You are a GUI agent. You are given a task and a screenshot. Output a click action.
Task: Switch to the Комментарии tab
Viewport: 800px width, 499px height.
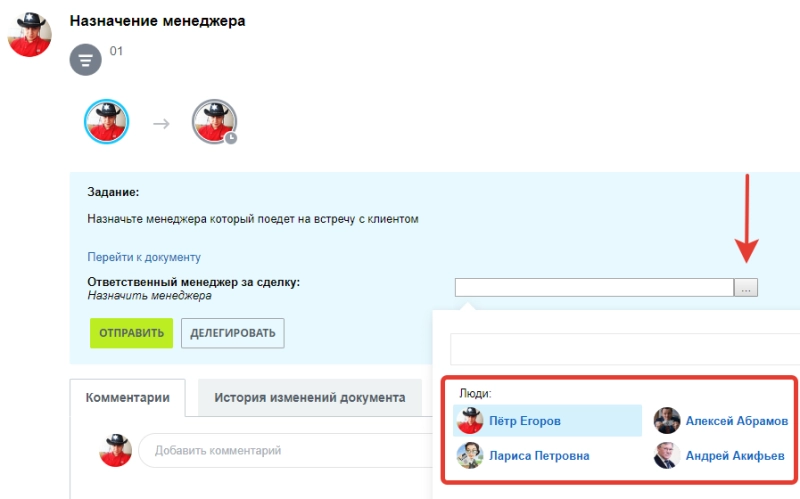(x=127, y=397)
